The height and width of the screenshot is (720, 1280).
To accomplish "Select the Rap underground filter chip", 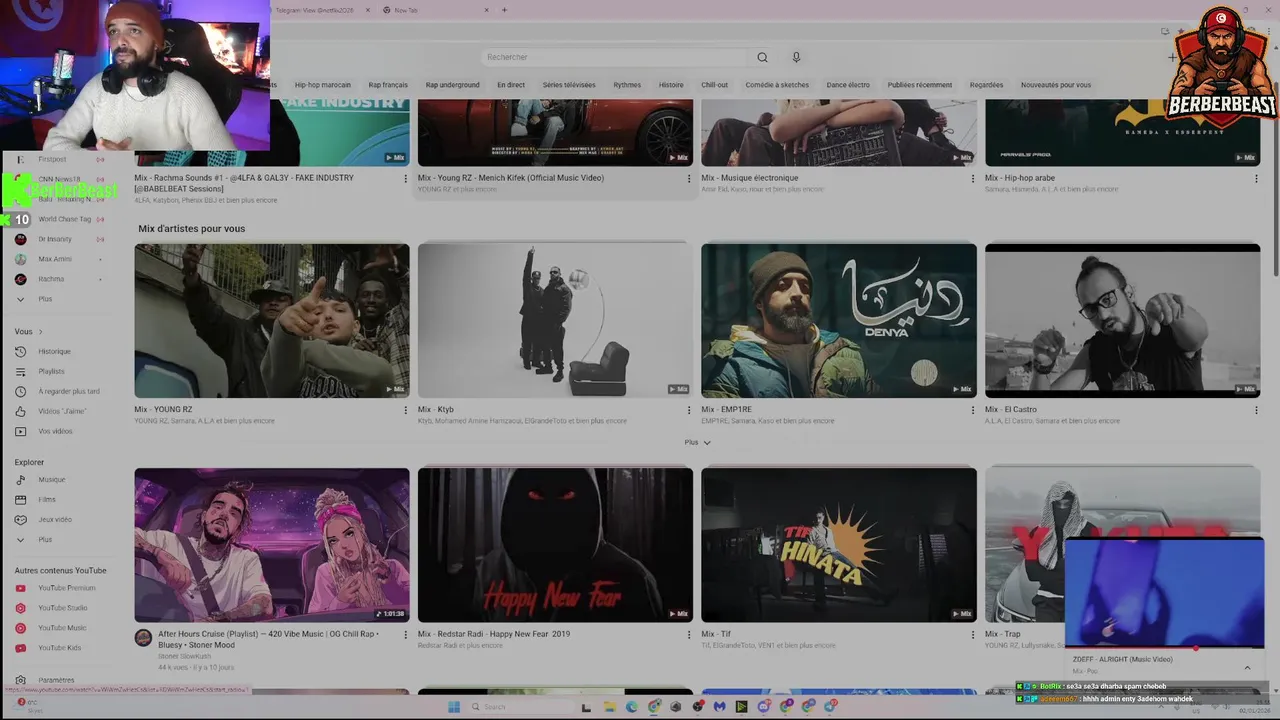I will (452, 85).
